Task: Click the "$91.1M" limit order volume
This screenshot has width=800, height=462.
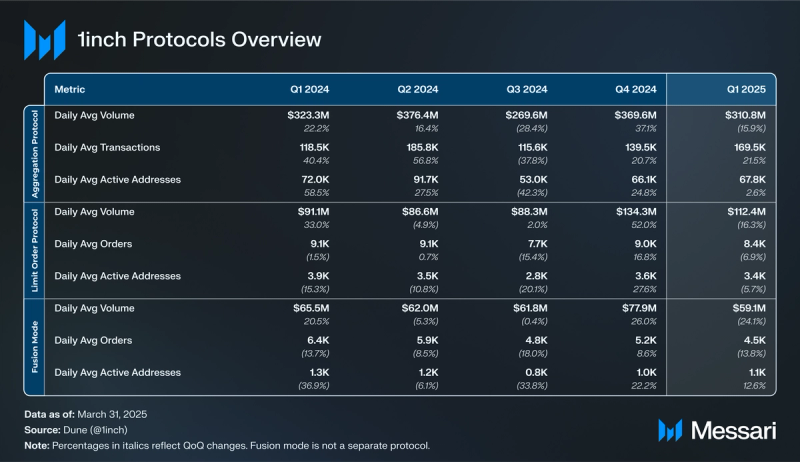Action: [313, 212]
